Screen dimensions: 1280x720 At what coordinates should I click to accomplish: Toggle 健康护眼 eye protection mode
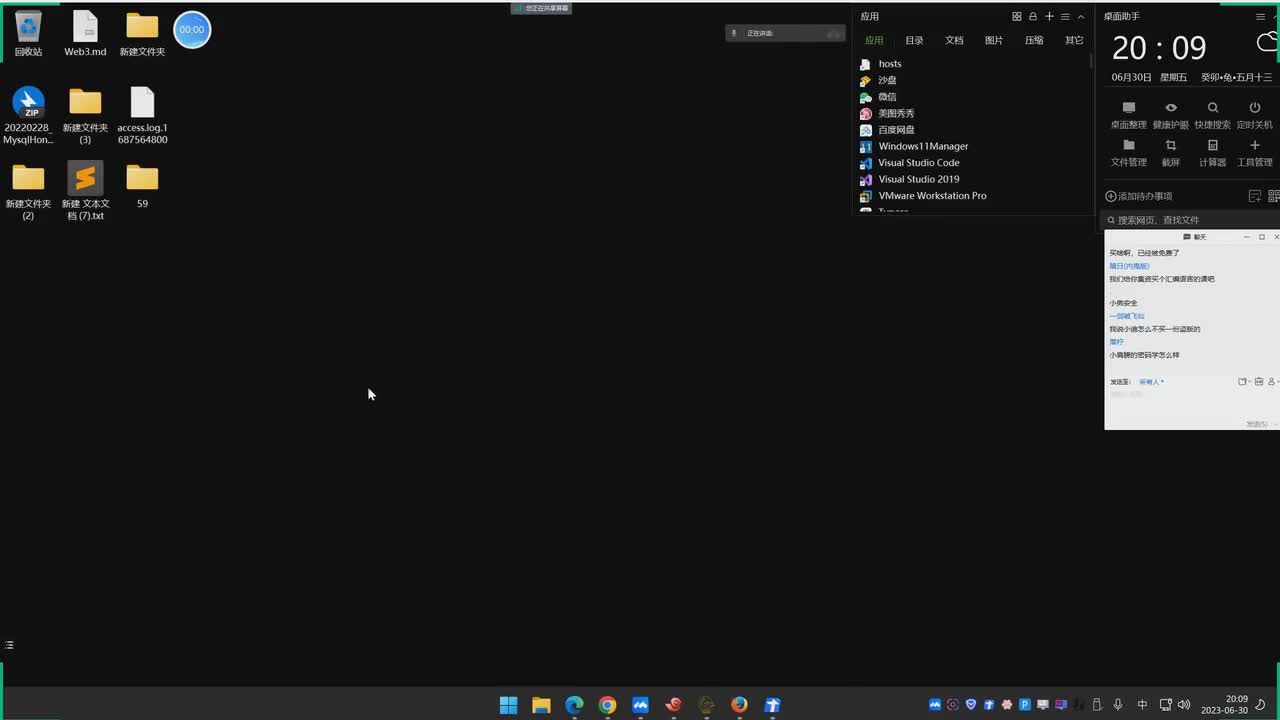click(x=1171, y=116)
